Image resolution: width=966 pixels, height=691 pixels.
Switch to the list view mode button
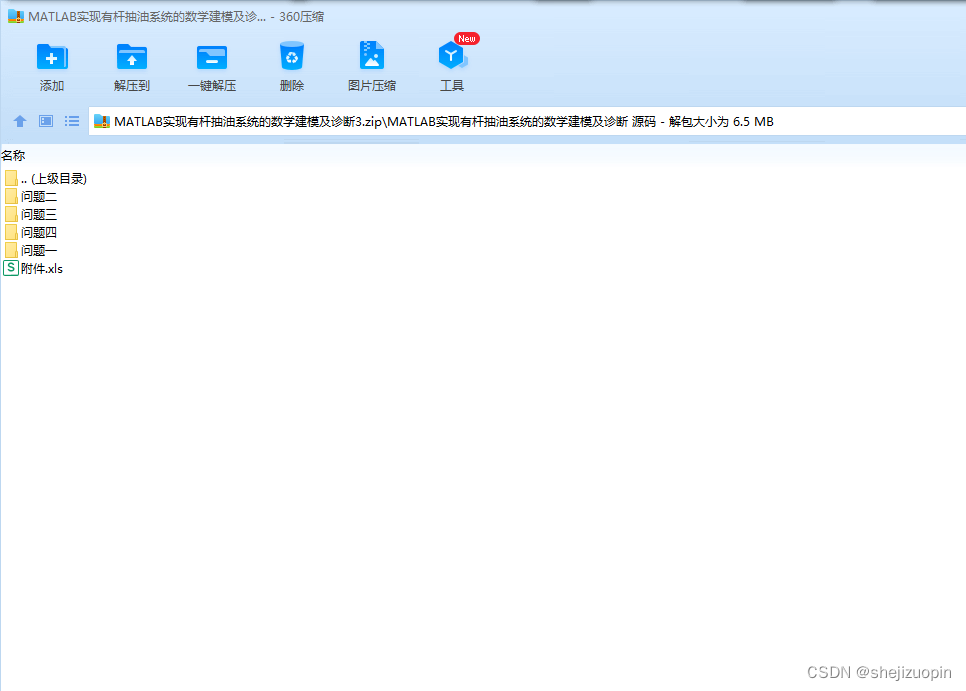coord(72,121)
